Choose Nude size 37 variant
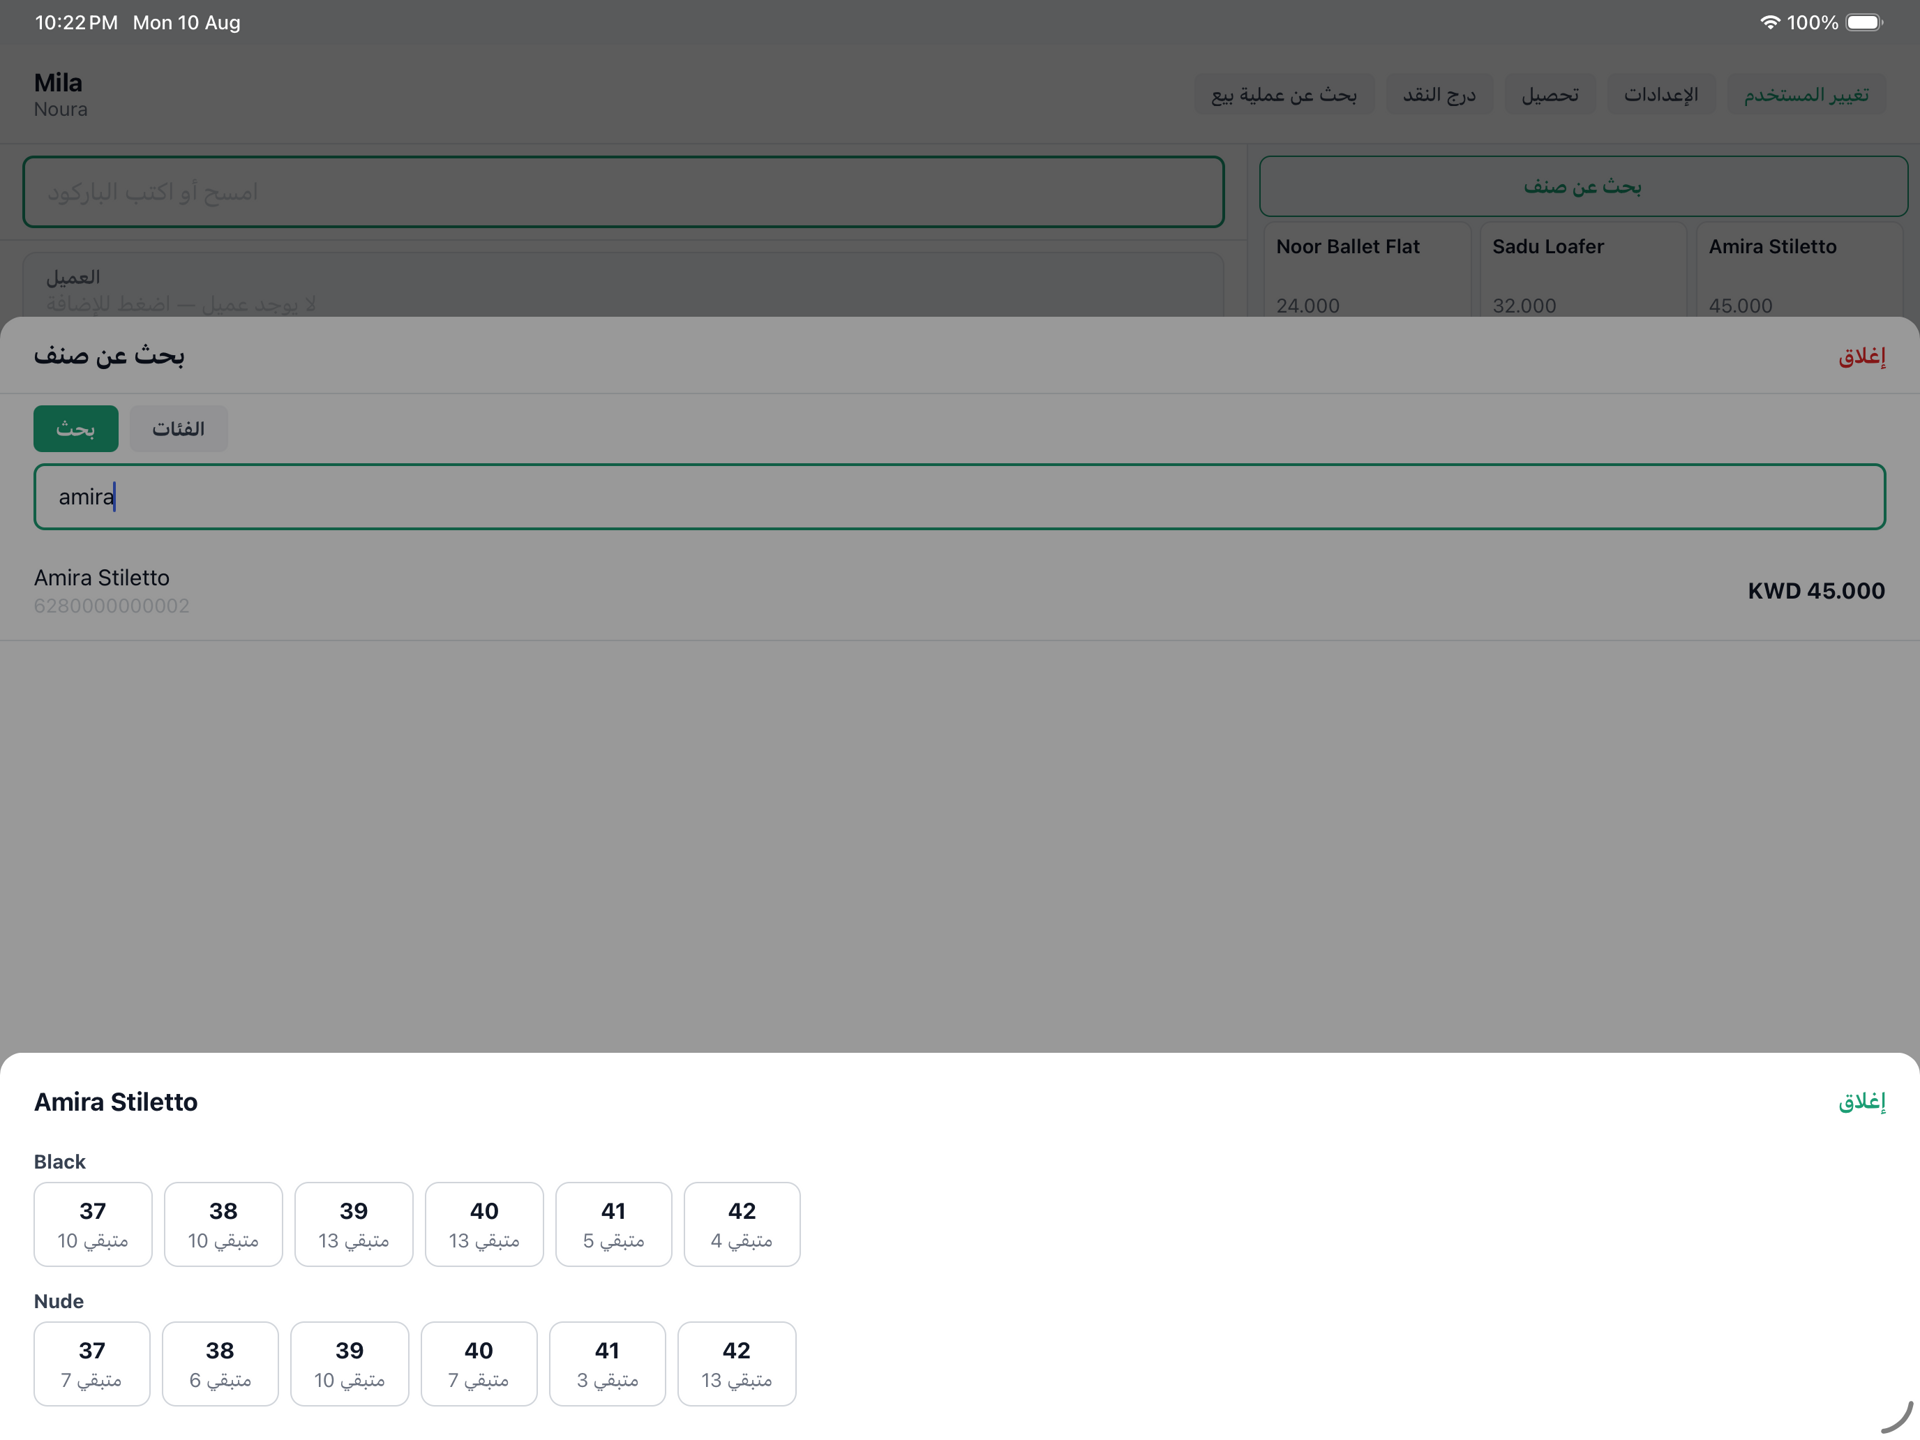Image resolution: width=1920 pixels, height=1440 pixels. point(92,1364)
